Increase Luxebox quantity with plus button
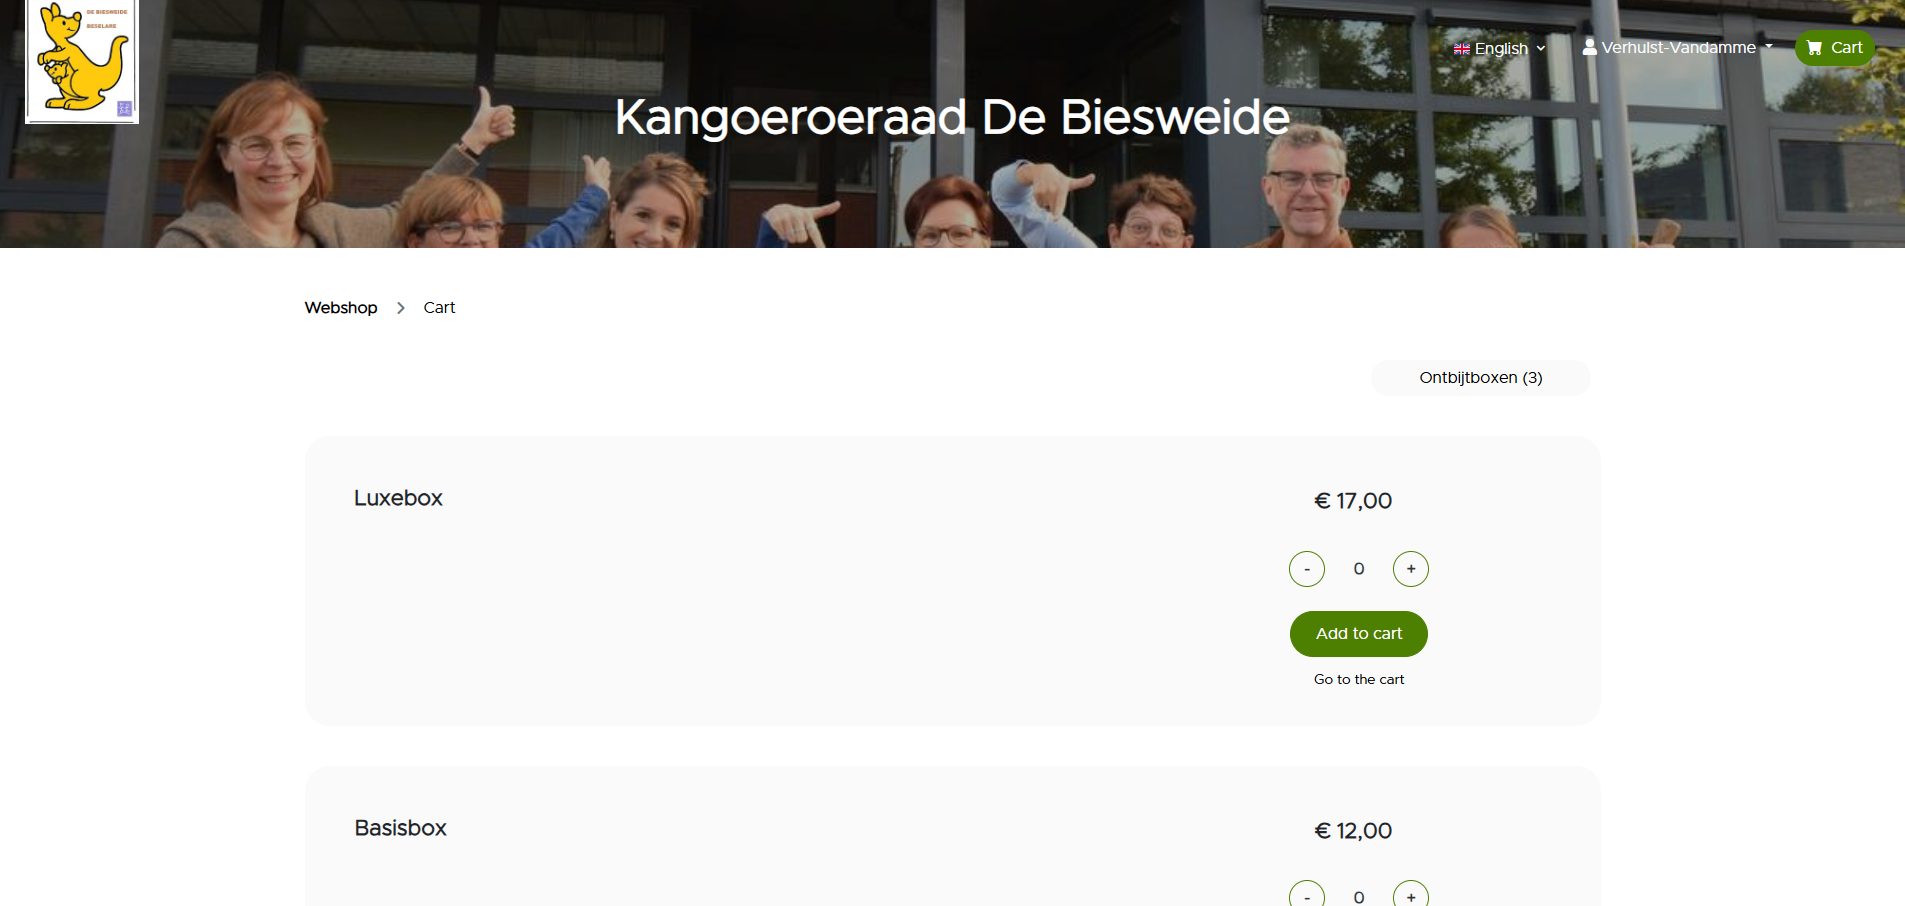The height and width of the screenshot is (906, 1905). (1410, 569)
